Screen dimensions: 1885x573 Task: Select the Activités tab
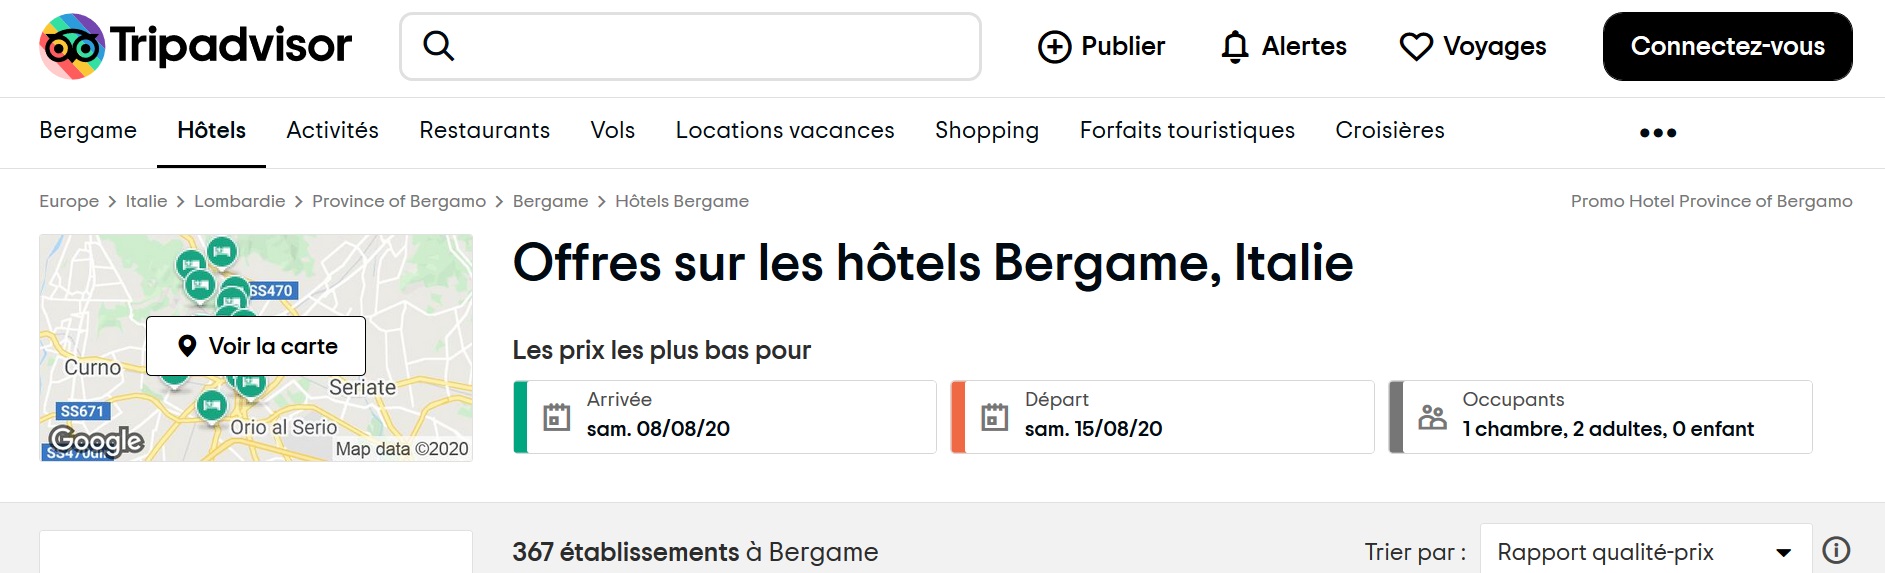(x=332, y=130)
